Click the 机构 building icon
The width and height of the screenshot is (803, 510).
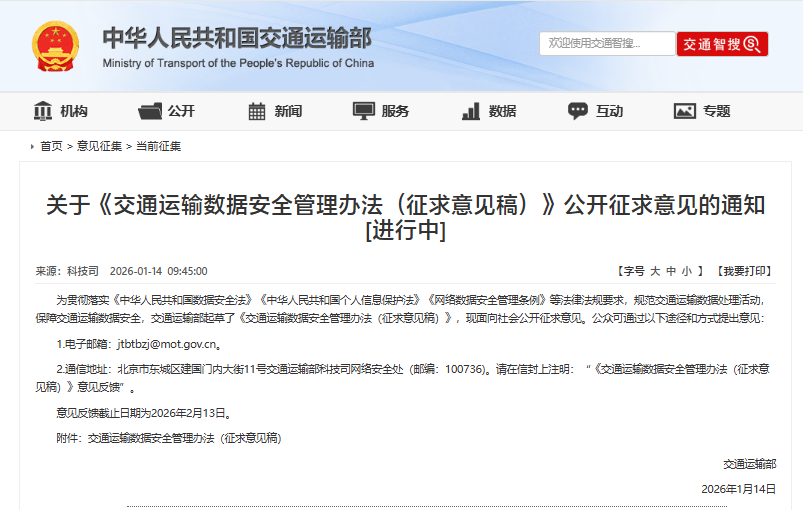(x=43, y=111)
